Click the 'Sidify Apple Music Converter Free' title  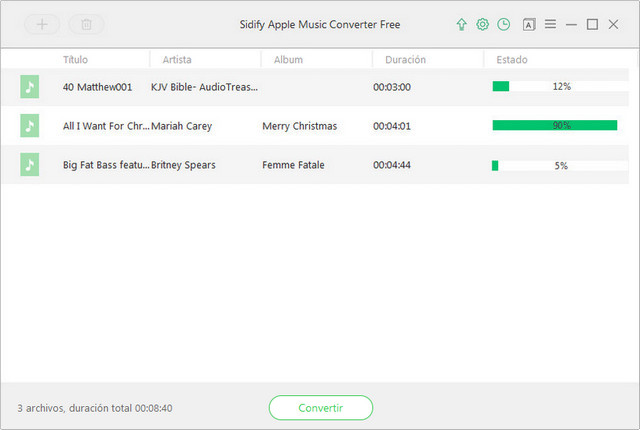click(320, 24)
